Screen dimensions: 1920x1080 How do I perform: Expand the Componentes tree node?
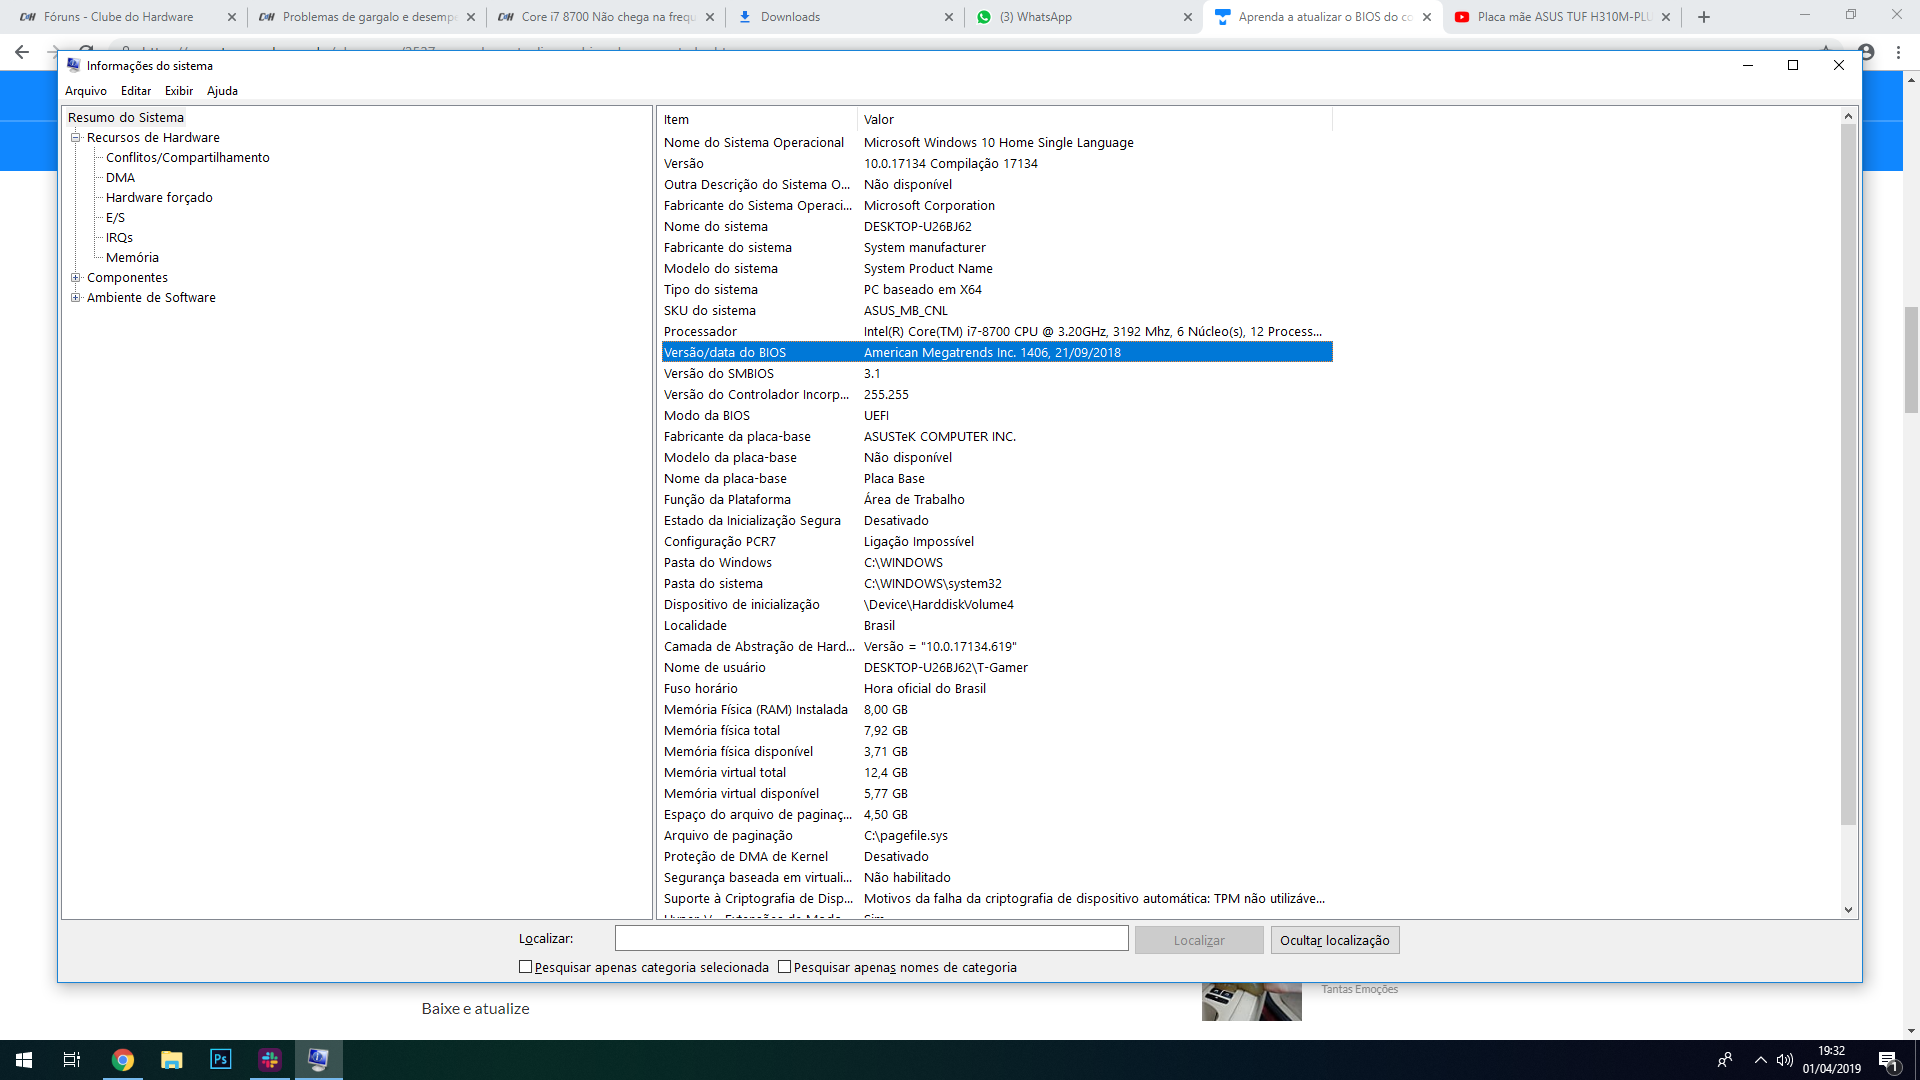(x=75, y=278)
